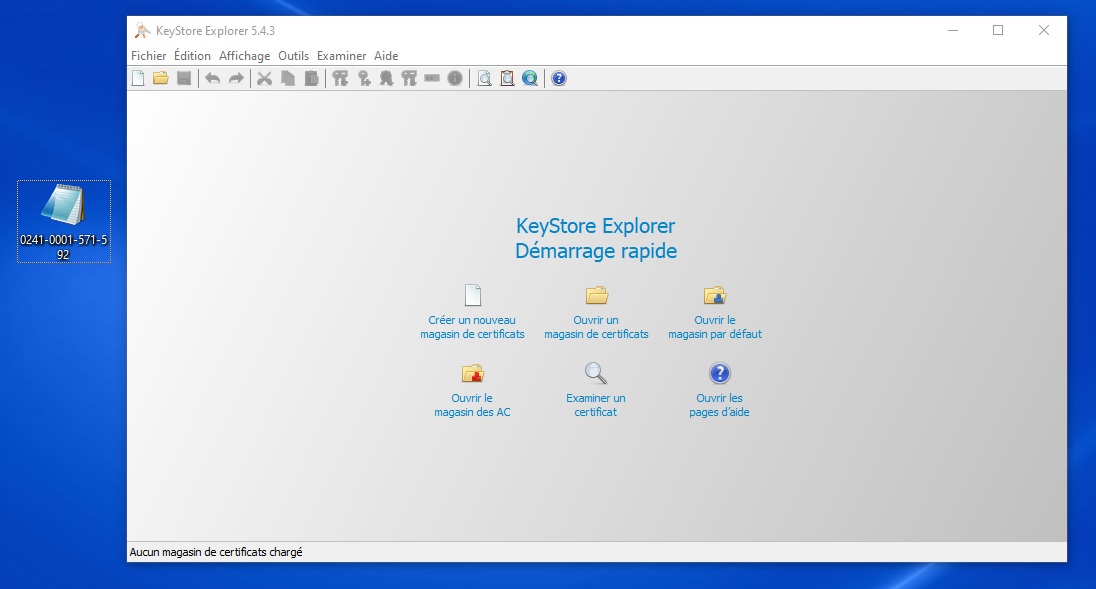The width and height of the screenshot is (1096, 589).
Task: Click the Paste clipboard toolbar icon
Action: [312, 78]
